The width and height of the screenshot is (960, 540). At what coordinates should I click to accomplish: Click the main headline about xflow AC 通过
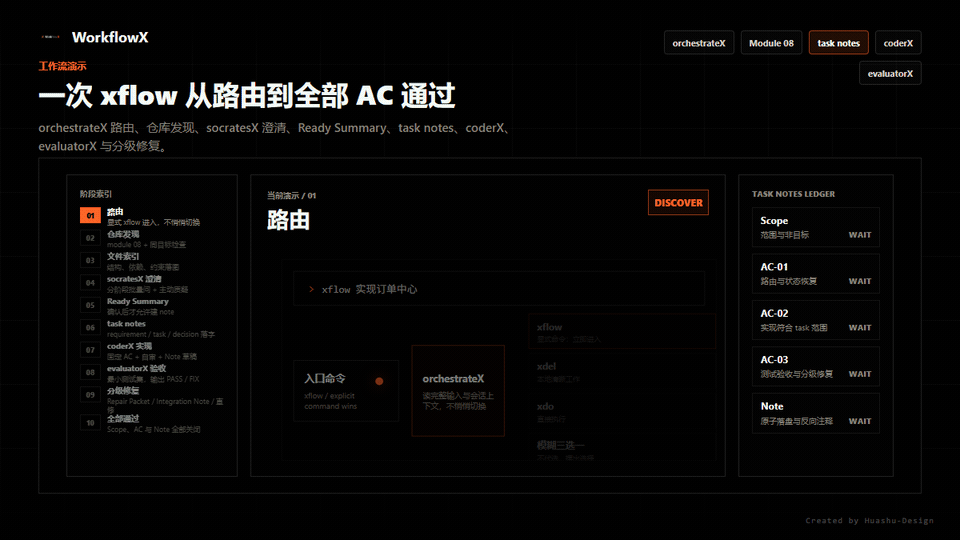[247, 96]
